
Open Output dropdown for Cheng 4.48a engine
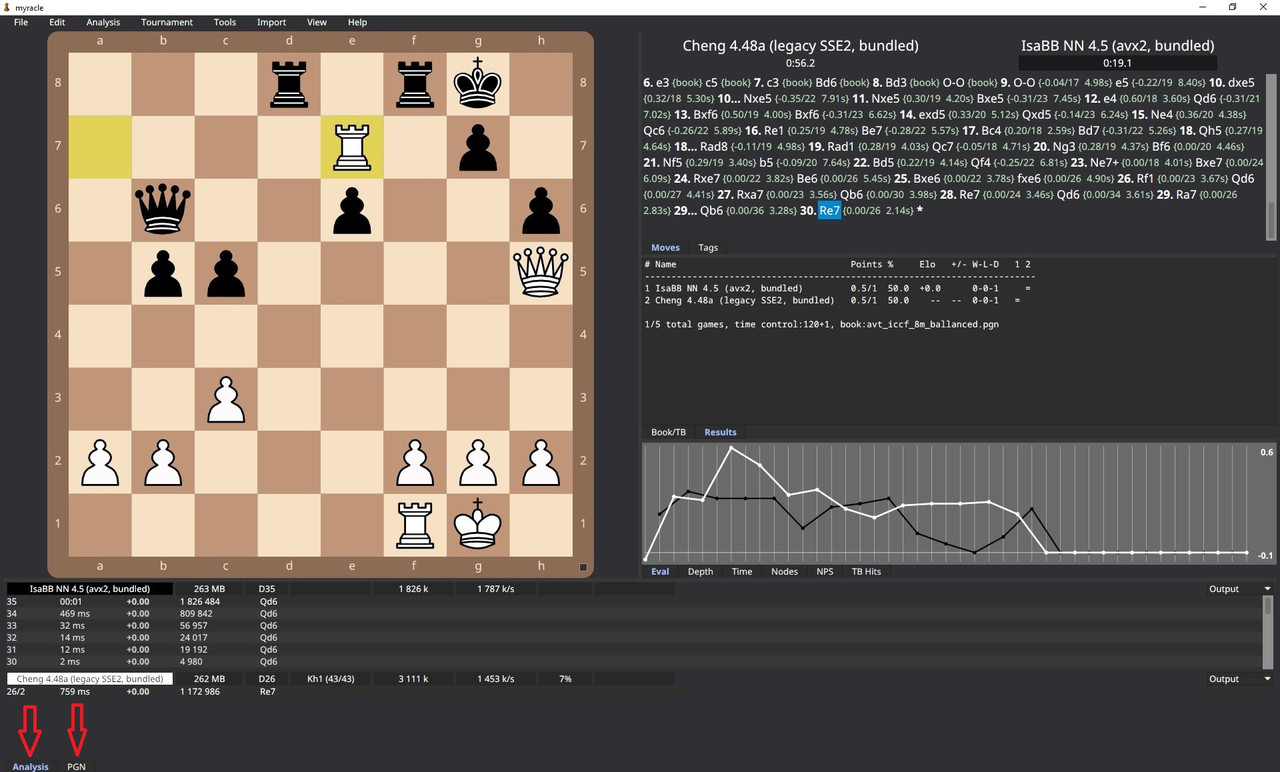pyautogui.click(x=1239, y=678)
